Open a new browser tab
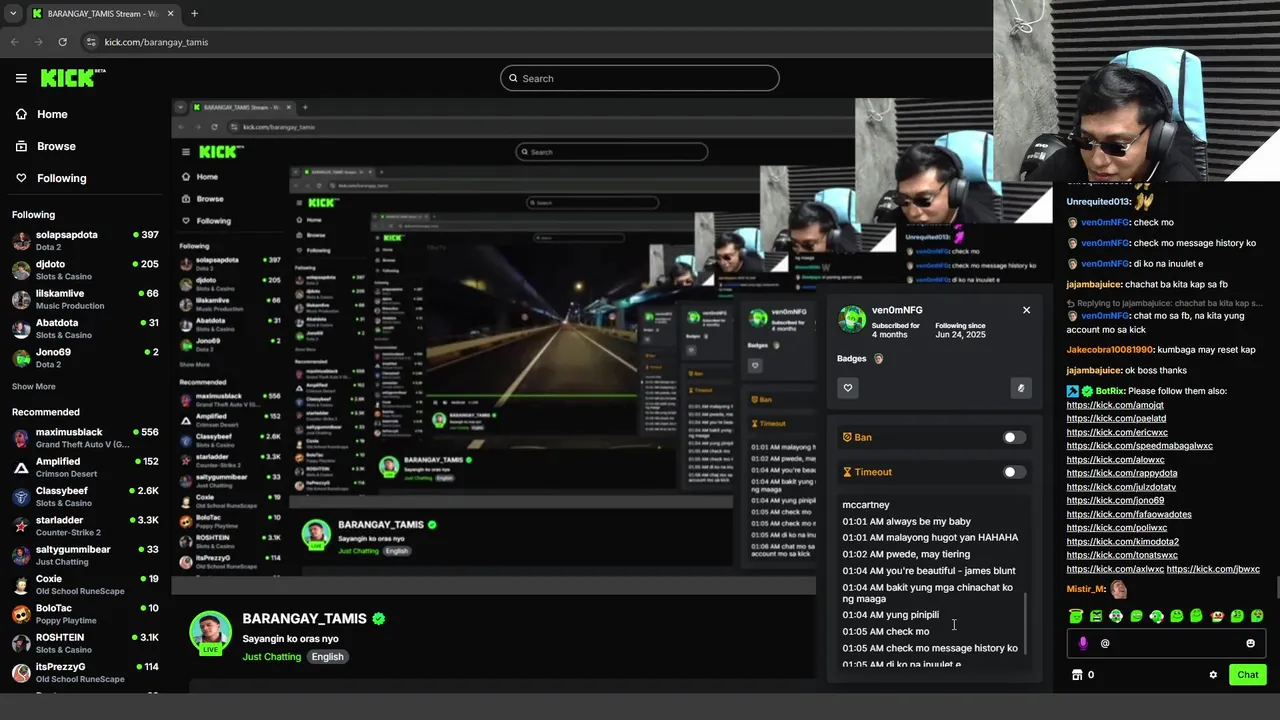The image size is (1280, 720). (x=194, y=14)
